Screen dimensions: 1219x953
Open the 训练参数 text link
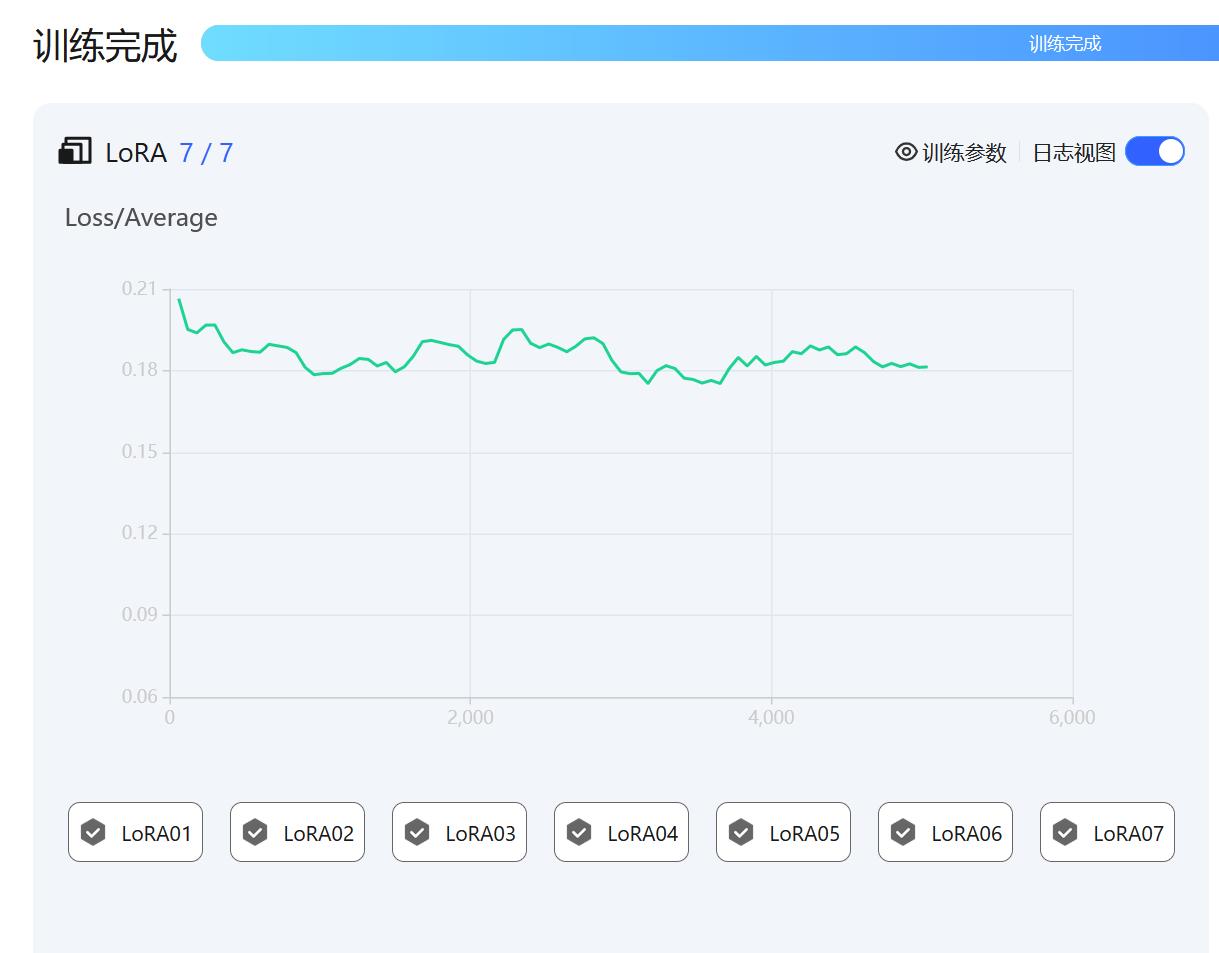pos(964,153)
